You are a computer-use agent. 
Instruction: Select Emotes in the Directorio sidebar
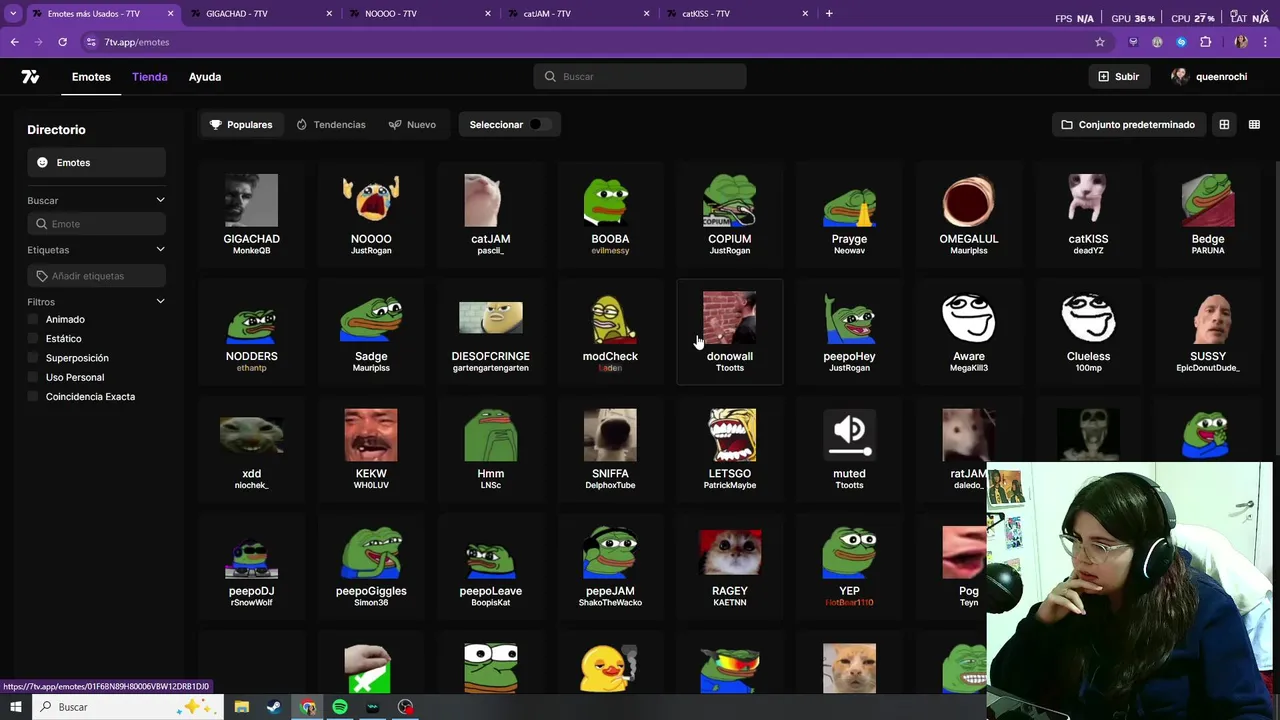[x=96, y=163]
